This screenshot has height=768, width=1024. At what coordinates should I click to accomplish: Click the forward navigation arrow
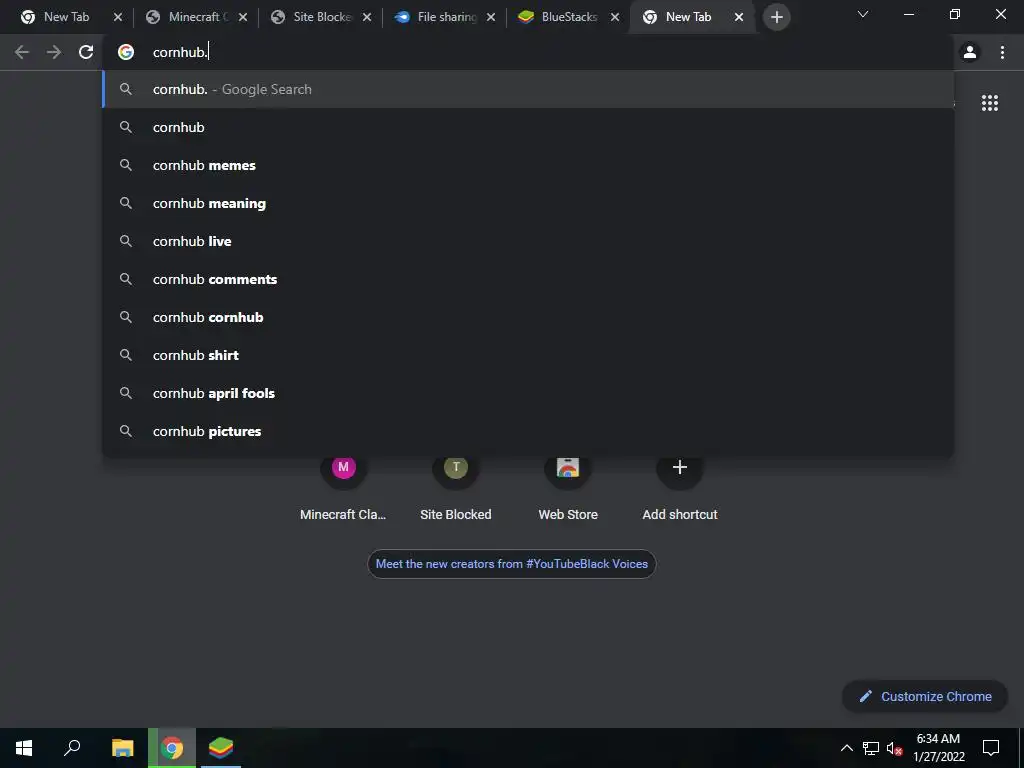(54, 52)
